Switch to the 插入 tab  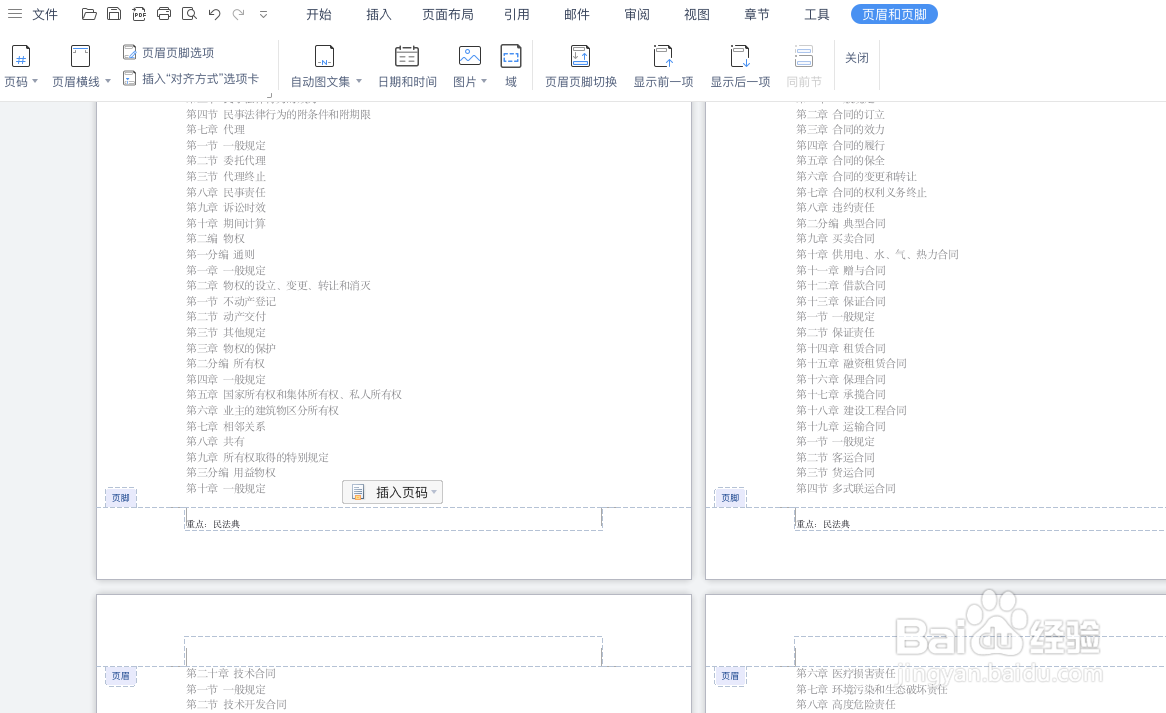coord(379,14)
